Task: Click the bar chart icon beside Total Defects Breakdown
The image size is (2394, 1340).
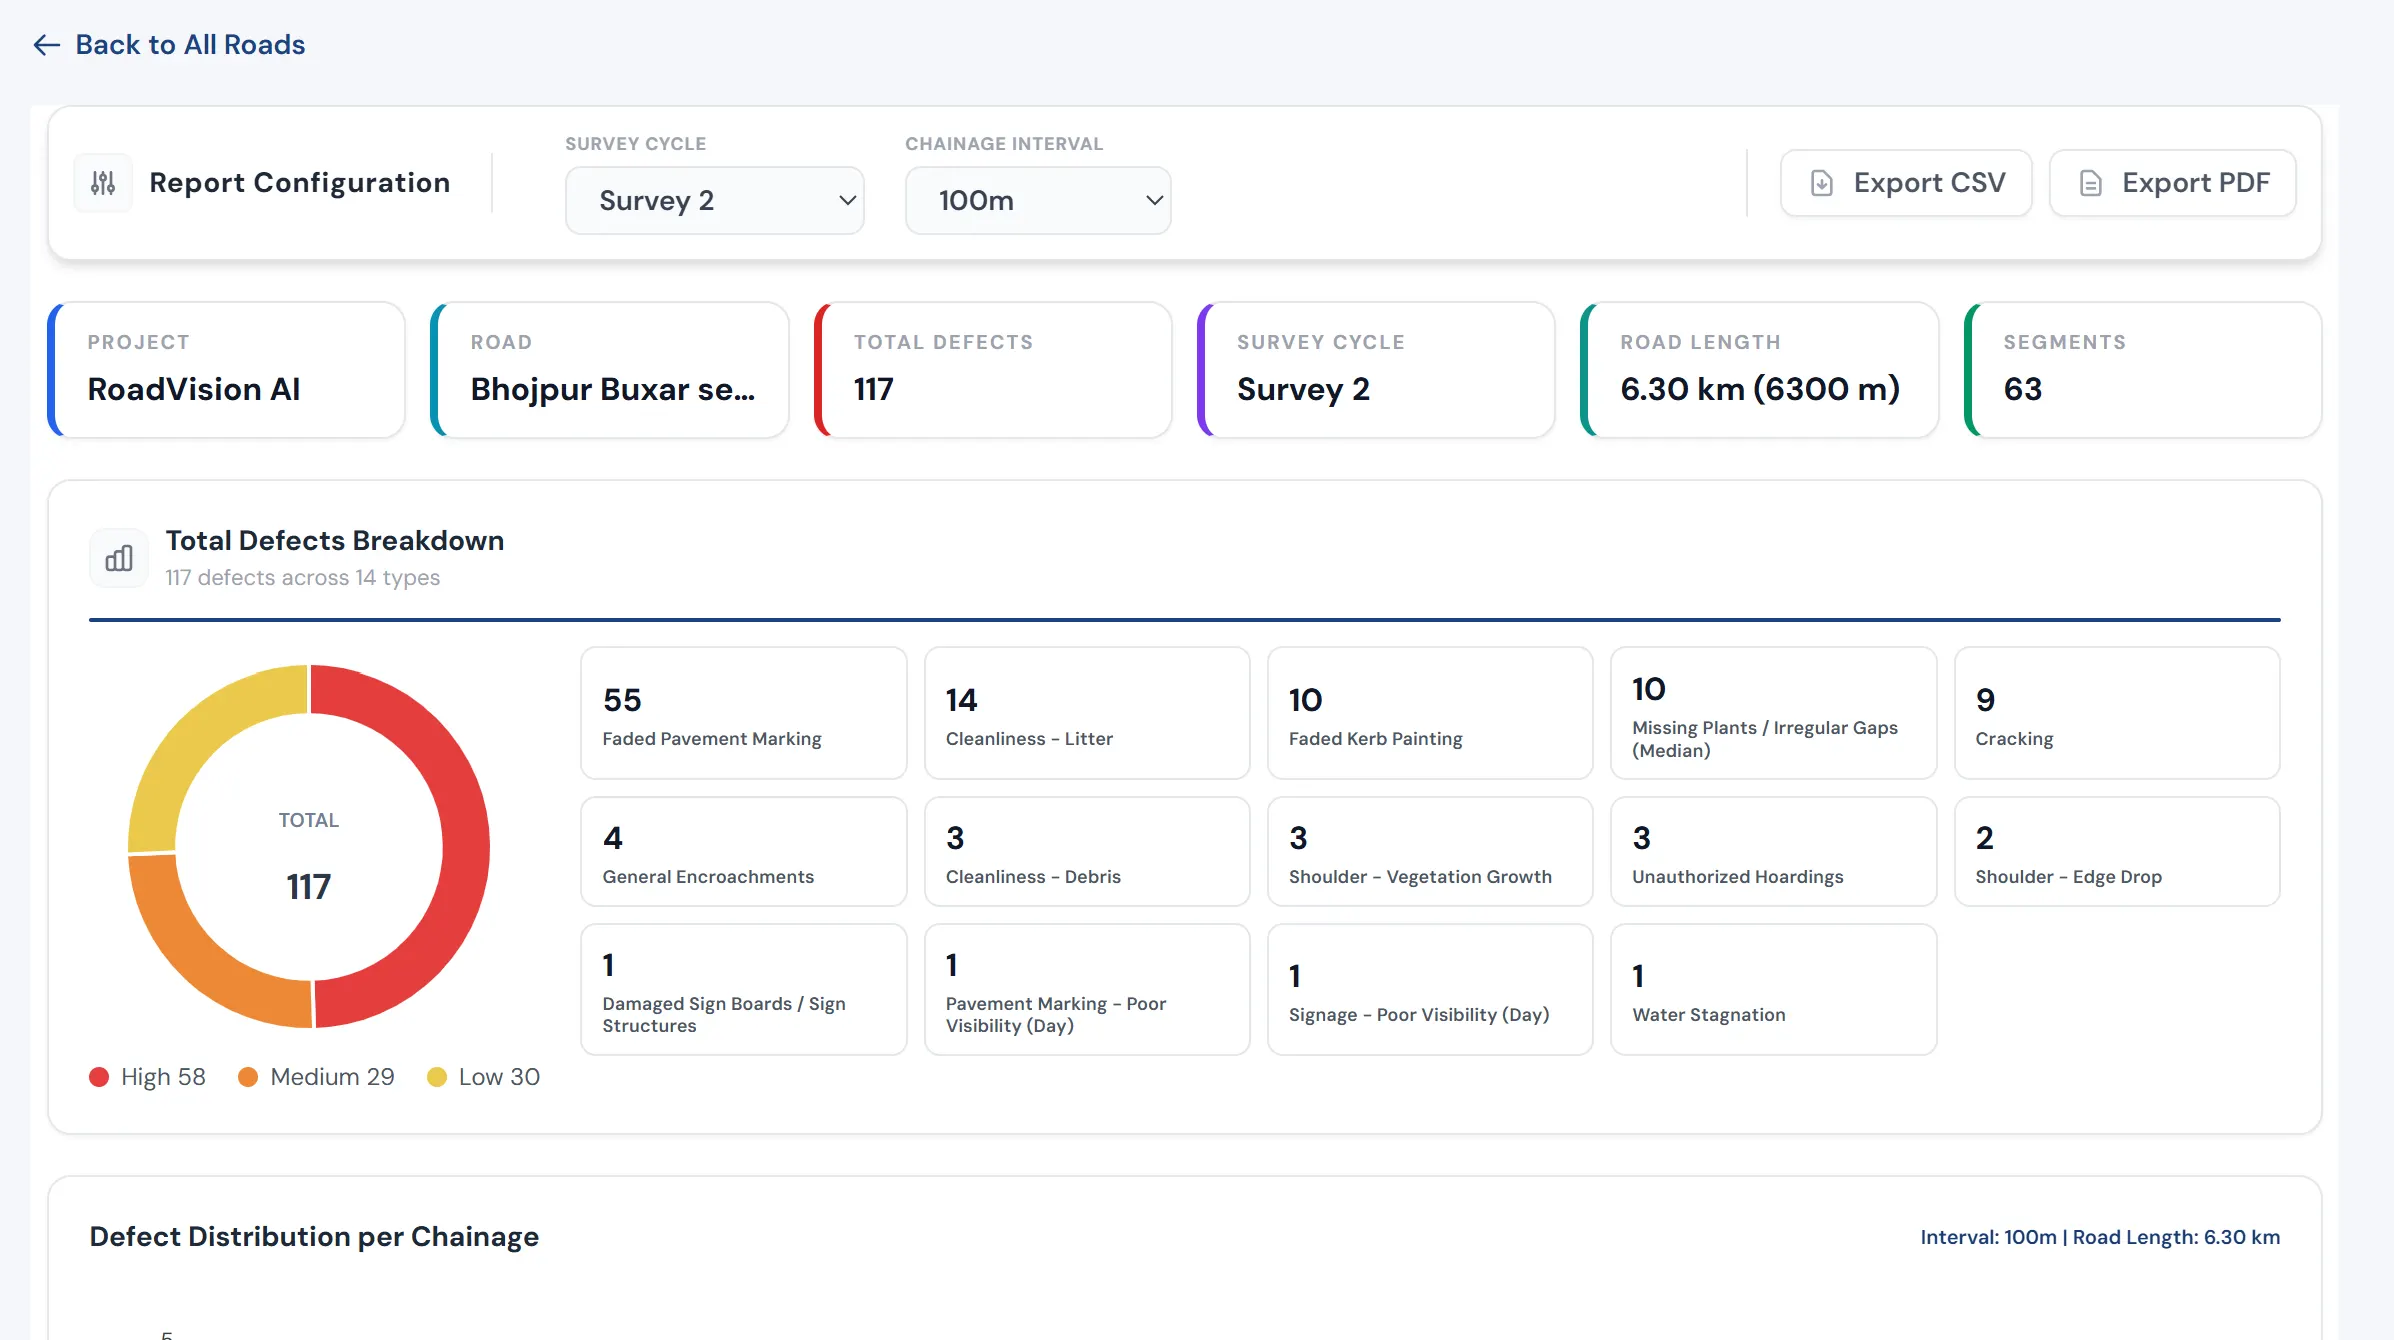Action: click(x=119, y=558)
